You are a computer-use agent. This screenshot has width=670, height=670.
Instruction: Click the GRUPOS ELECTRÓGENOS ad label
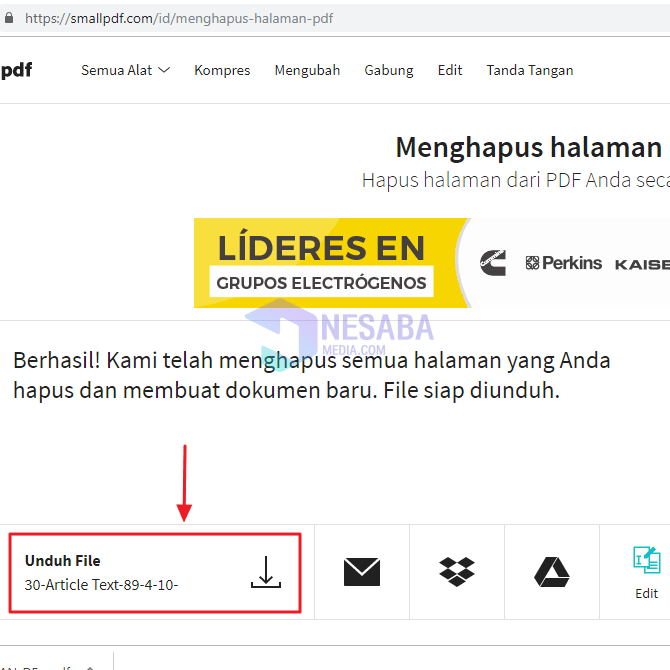click(322, 283)
